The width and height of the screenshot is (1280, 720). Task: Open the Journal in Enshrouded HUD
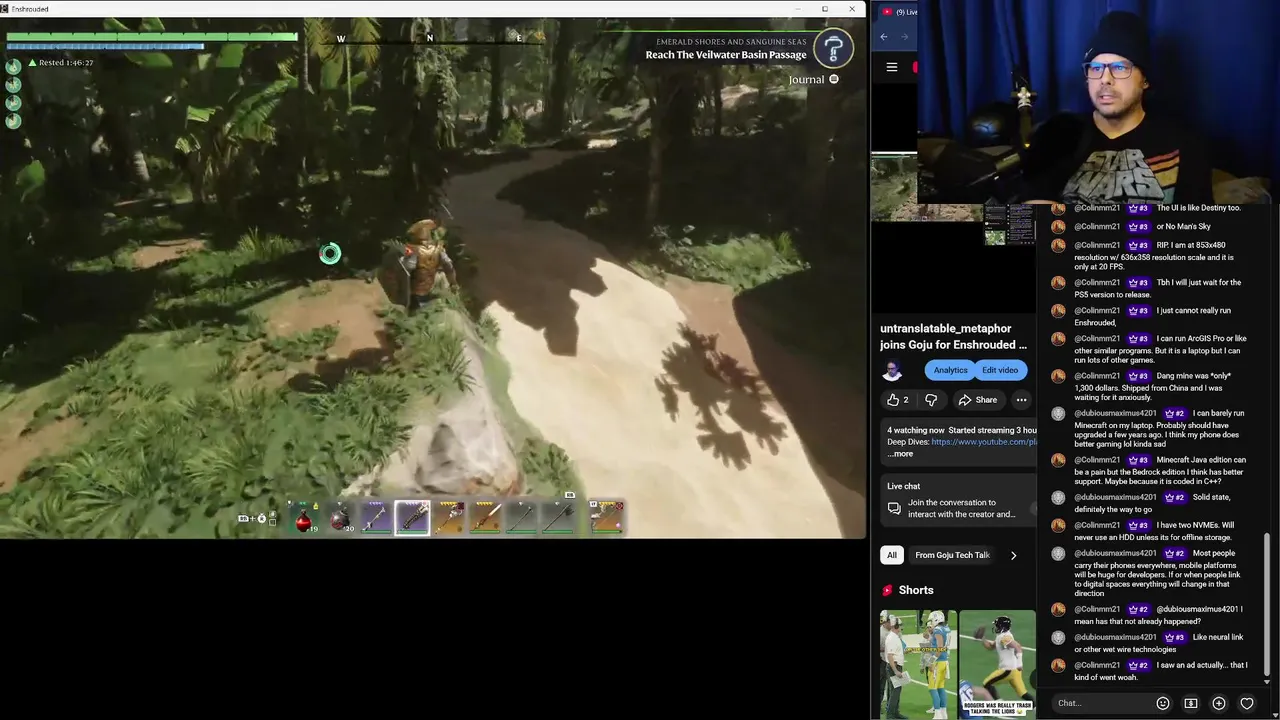point(813,80)
